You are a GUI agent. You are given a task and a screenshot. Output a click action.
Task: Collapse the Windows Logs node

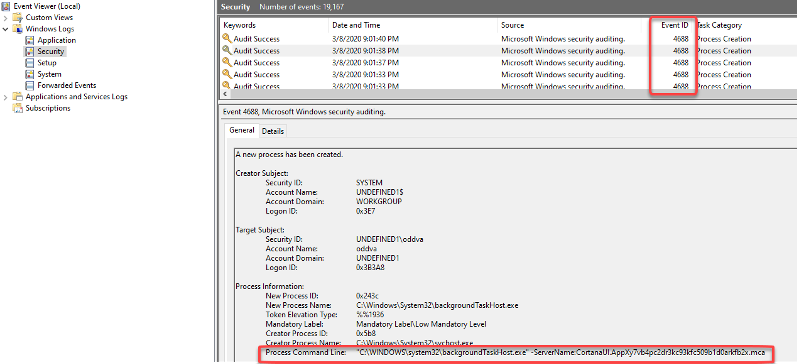coord(6,29)
